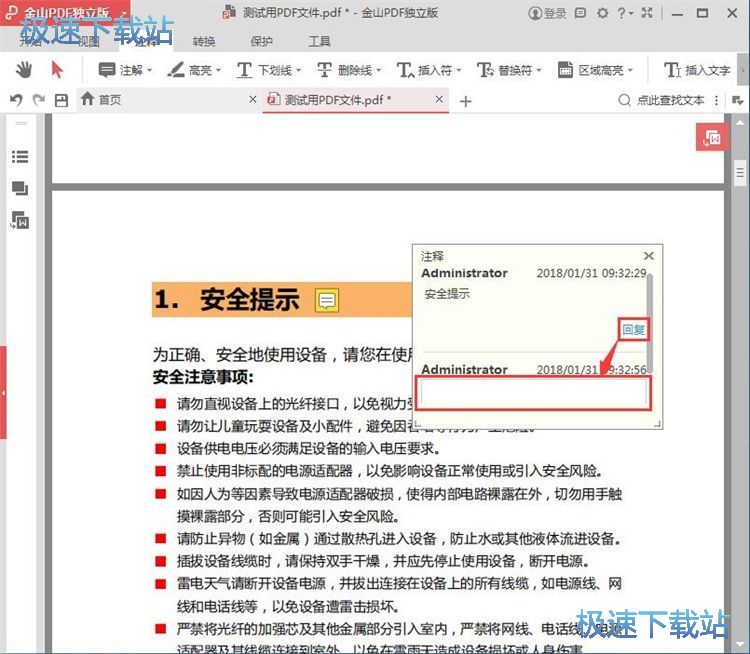Viewport: 750px width, 654px height.
Task: Click the 高亮 highlighter pen icon
Action: point(176,70)
